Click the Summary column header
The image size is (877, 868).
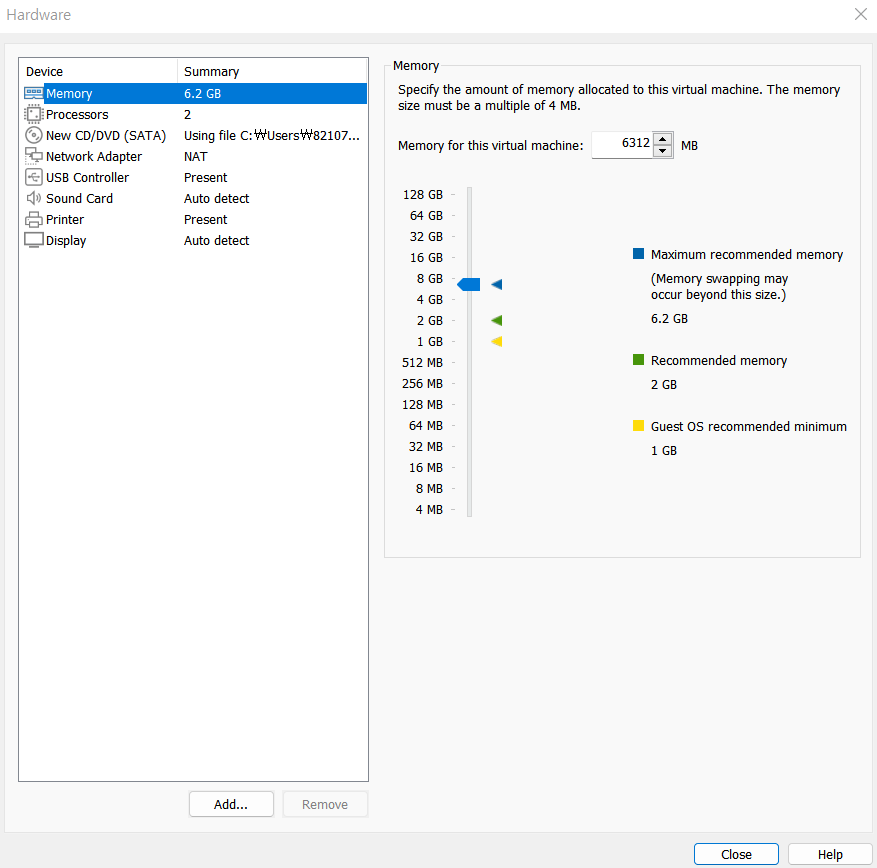(272, 72)
